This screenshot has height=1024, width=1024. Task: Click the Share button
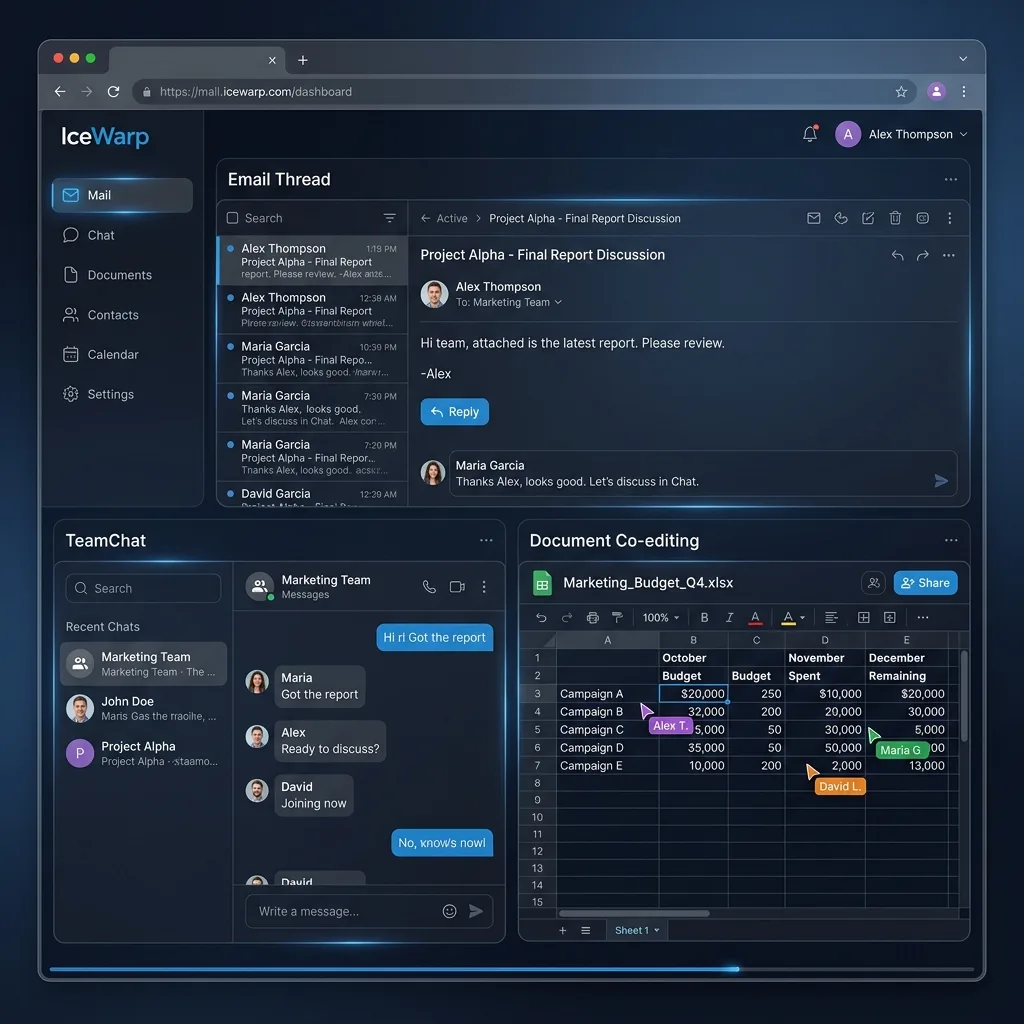[x=925, y=583]
